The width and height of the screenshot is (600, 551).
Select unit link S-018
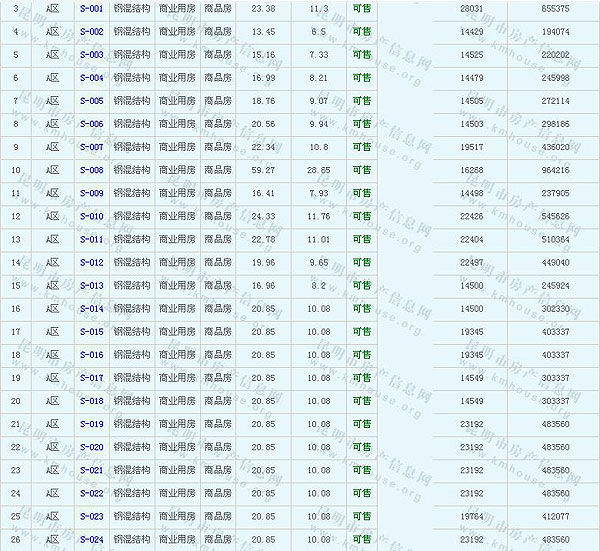(x=91, y=401)
